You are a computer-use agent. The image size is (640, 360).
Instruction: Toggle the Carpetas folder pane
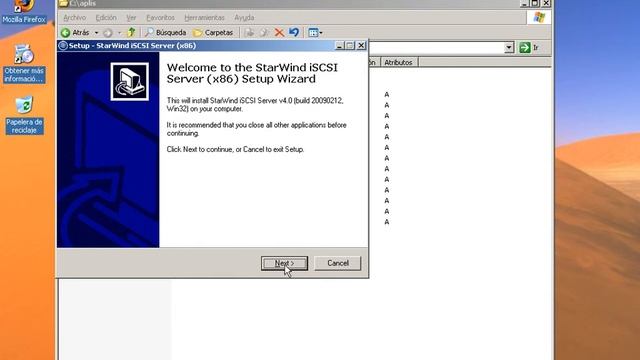pos(213,33)
